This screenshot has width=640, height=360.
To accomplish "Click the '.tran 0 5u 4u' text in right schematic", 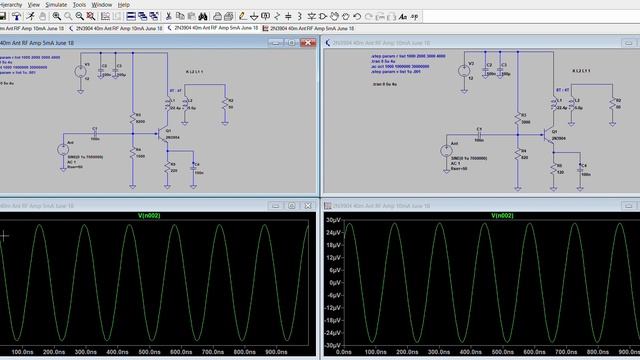I will 384,84.
